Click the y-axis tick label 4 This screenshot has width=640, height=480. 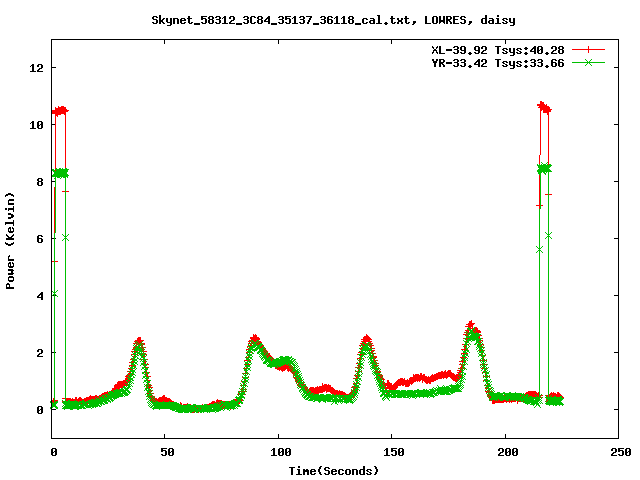tap(40, 296)
